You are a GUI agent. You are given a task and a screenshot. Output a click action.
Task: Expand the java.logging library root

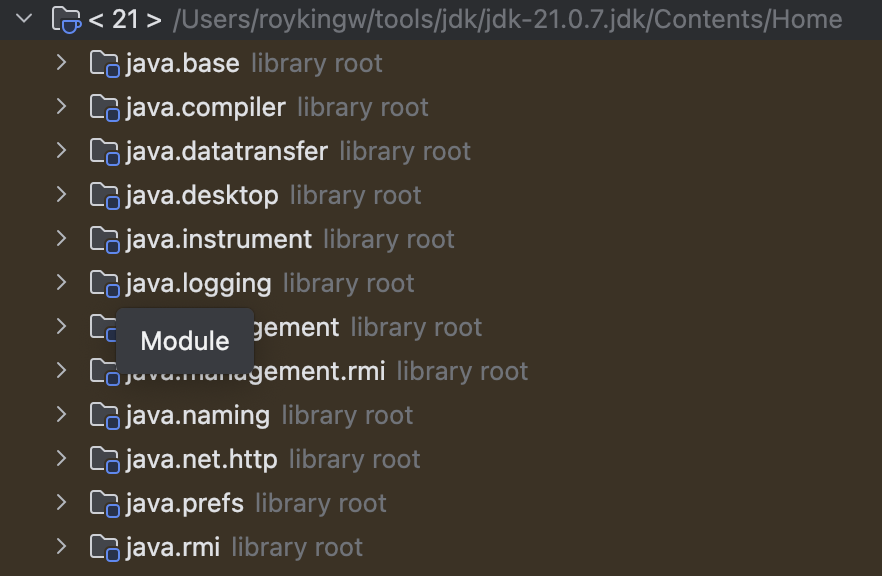61,283
